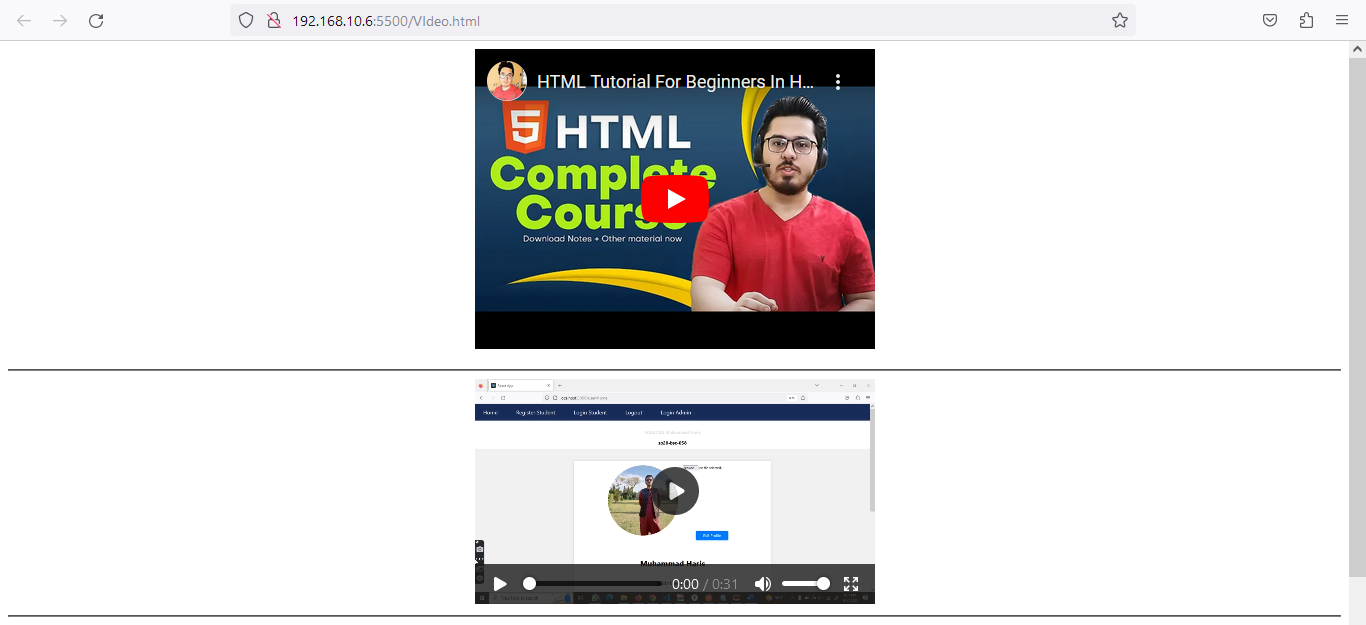Image resolution: width=1366 pixels, height=625 pixels.
Task: Toggle fullscreen on the bottom video
Action: (851, 583)
